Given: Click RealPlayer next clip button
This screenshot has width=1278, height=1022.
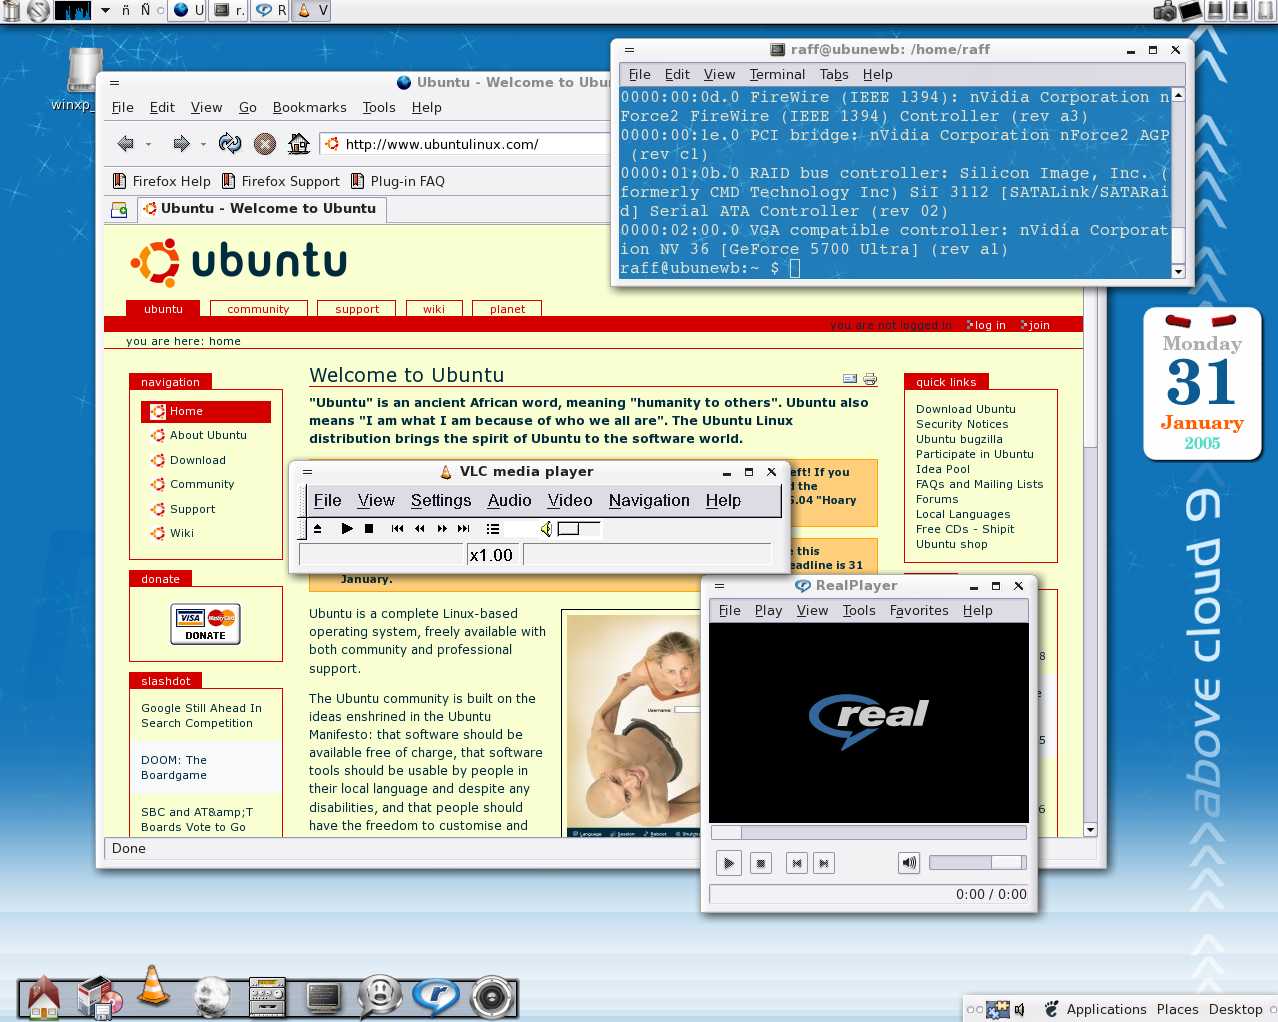Looking at the screenshot, I should [823, 863].
